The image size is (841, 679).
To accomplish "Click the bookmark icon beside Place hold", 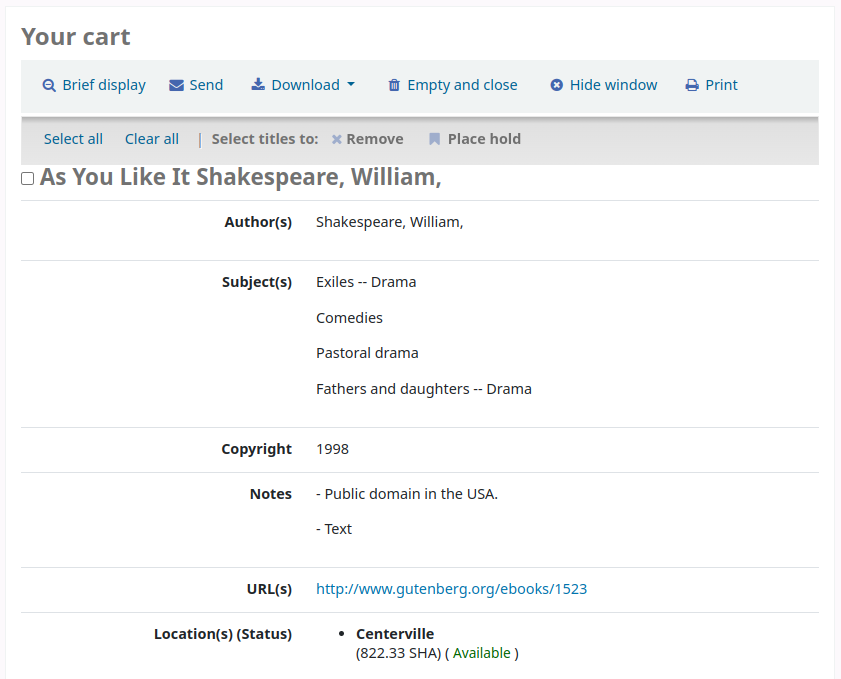I will tap(434, 139).
